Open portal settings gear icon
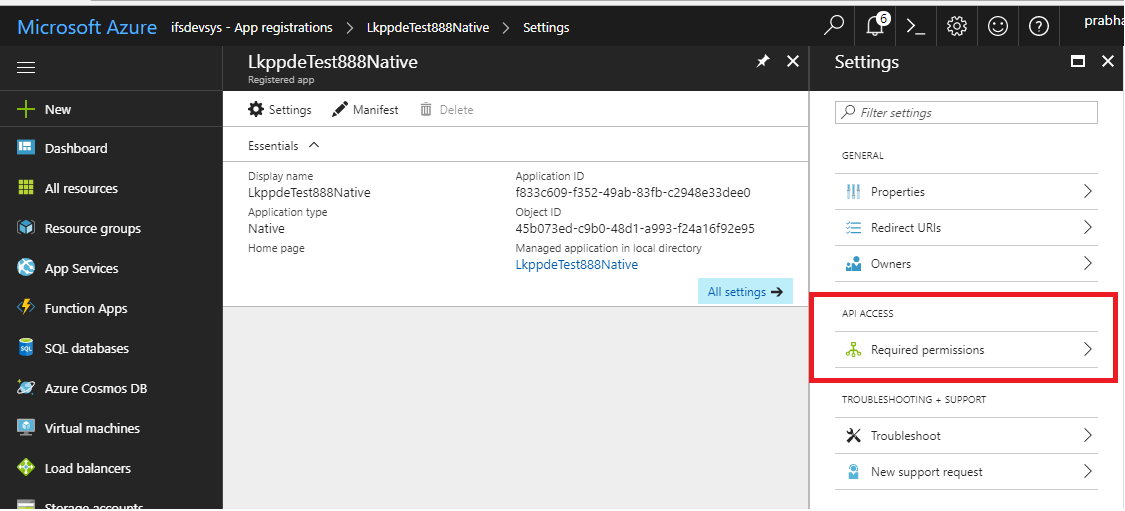Viewport: 1125px width, 511px height. pos(957,26)
